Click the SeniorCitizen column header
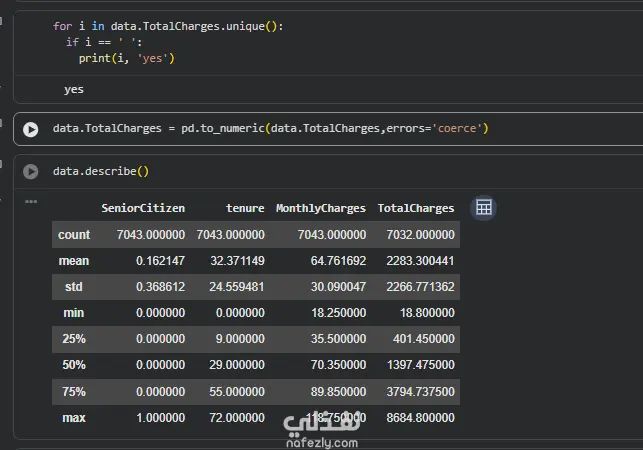 (x=143, y=208)
